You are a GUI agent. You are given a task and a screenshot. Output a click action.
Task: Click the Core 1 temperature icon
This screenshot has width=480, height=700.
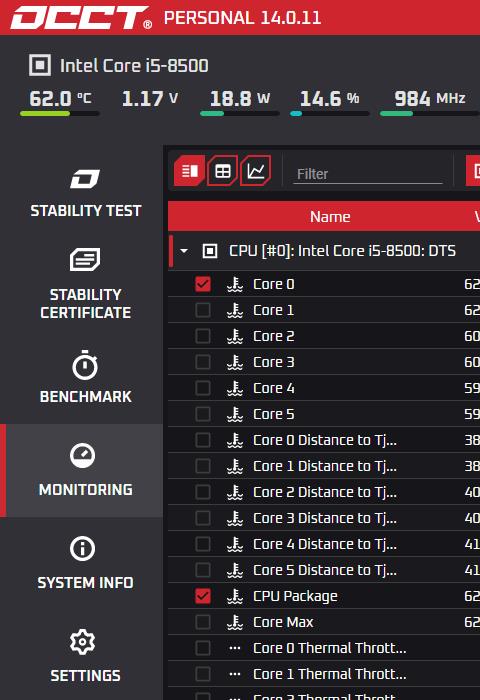coord(235,310)
